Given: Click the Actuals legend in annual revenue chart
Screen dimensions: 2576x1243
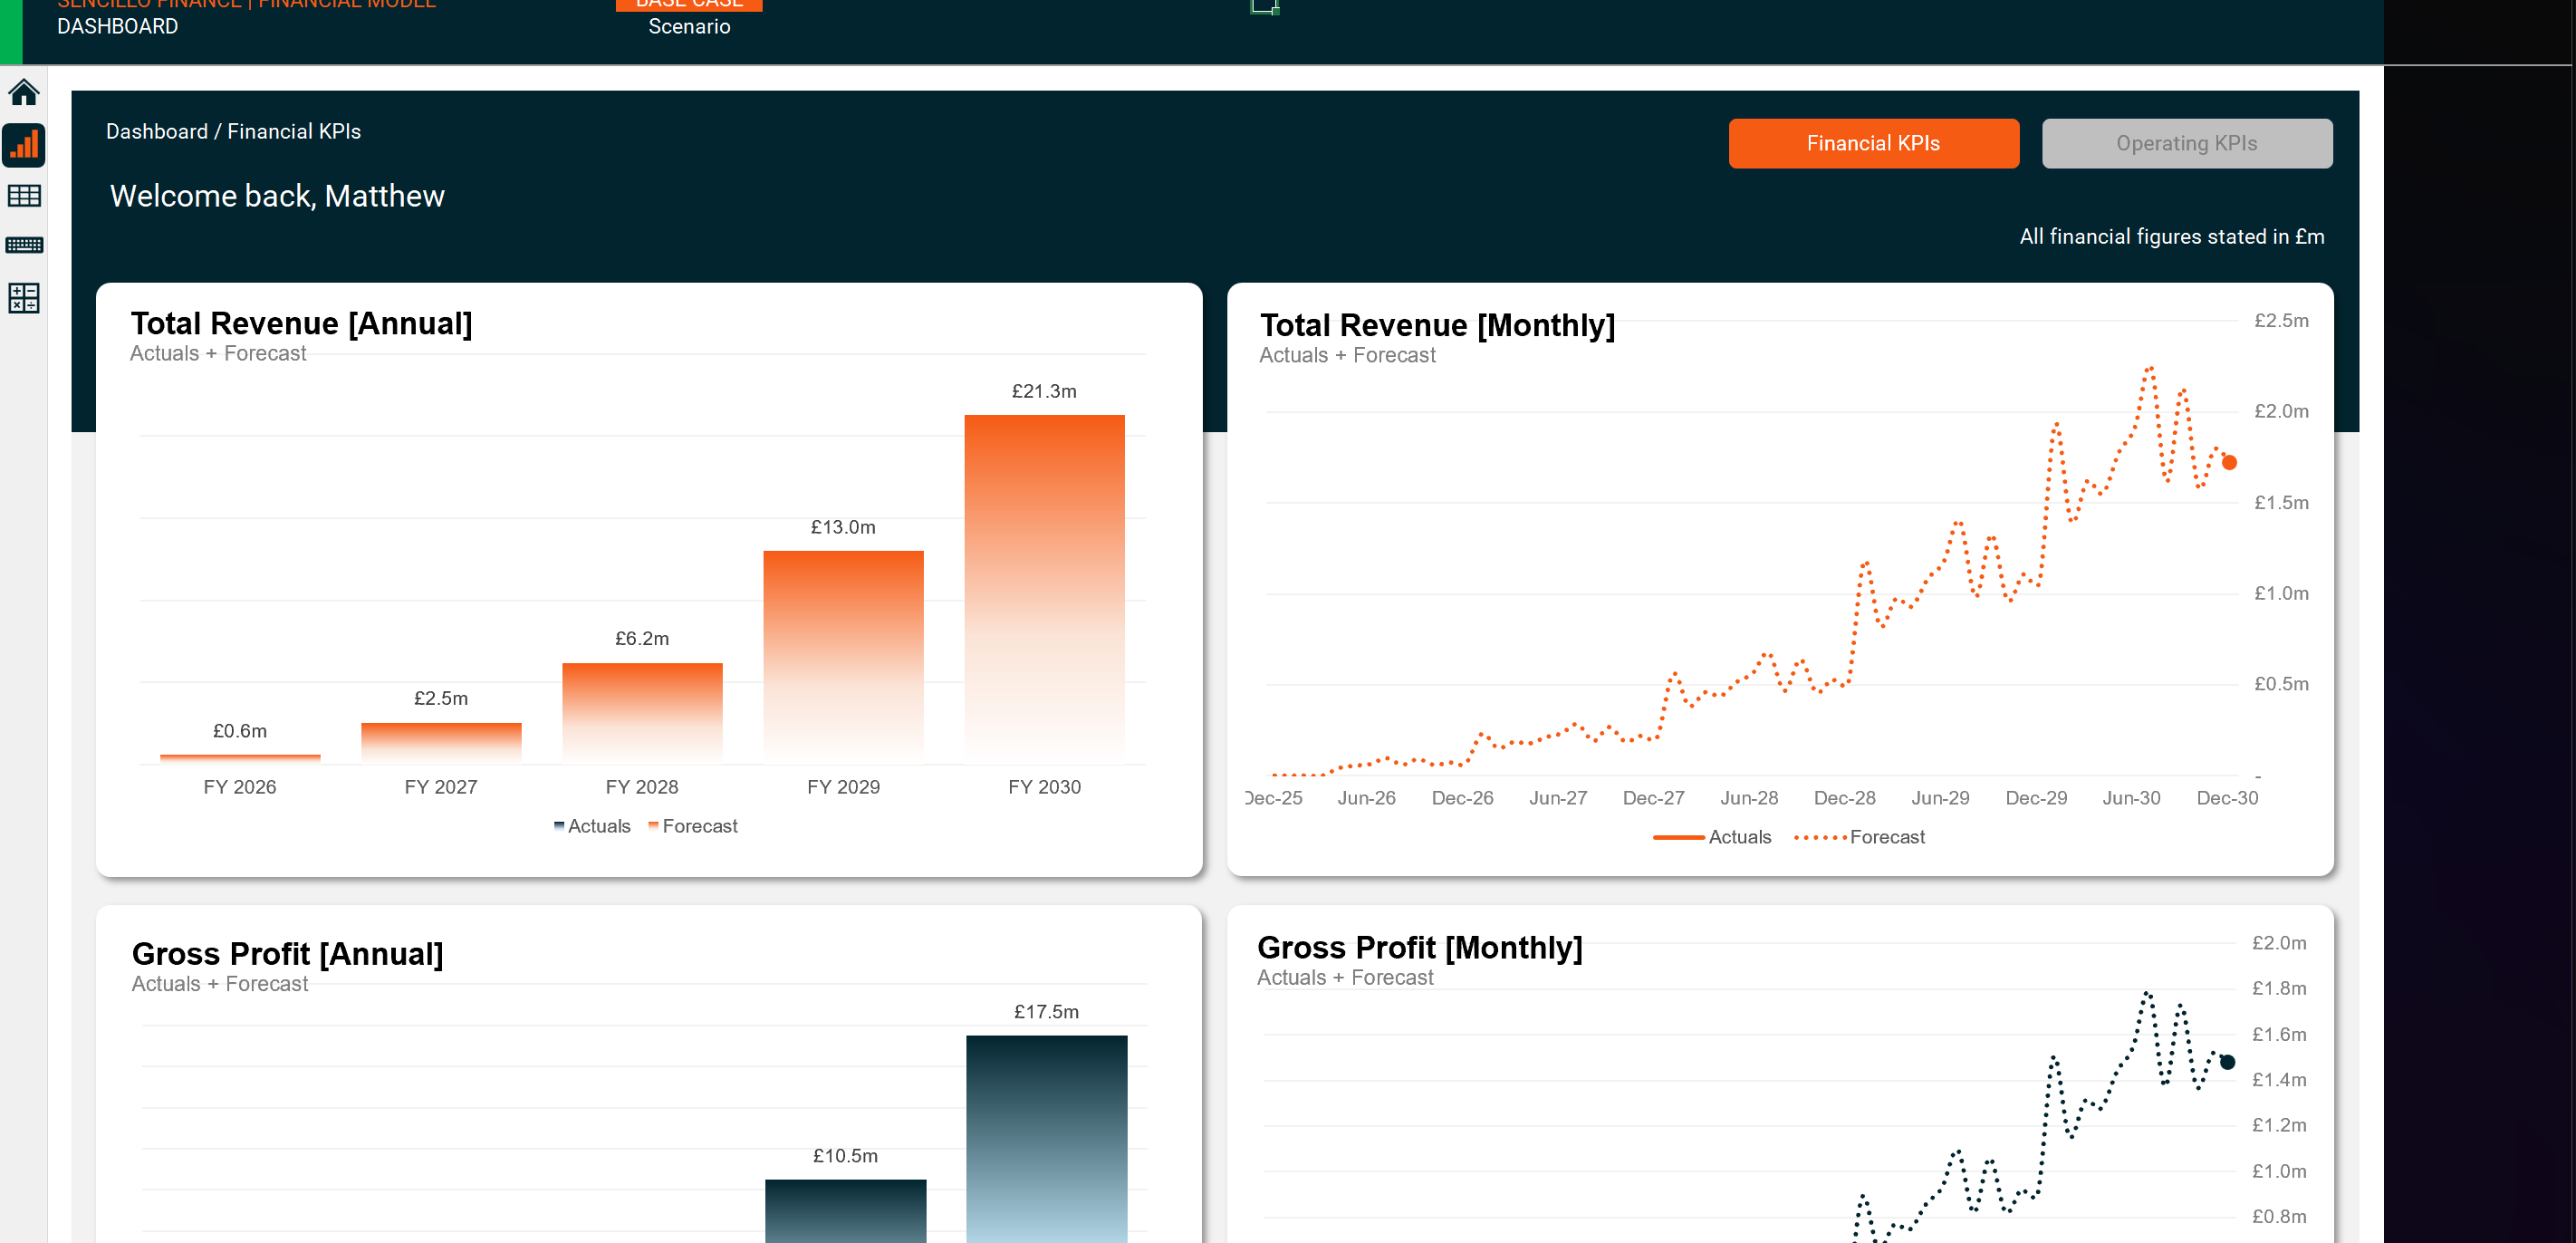Looking at the screenshot, I should tap(592, 826).
